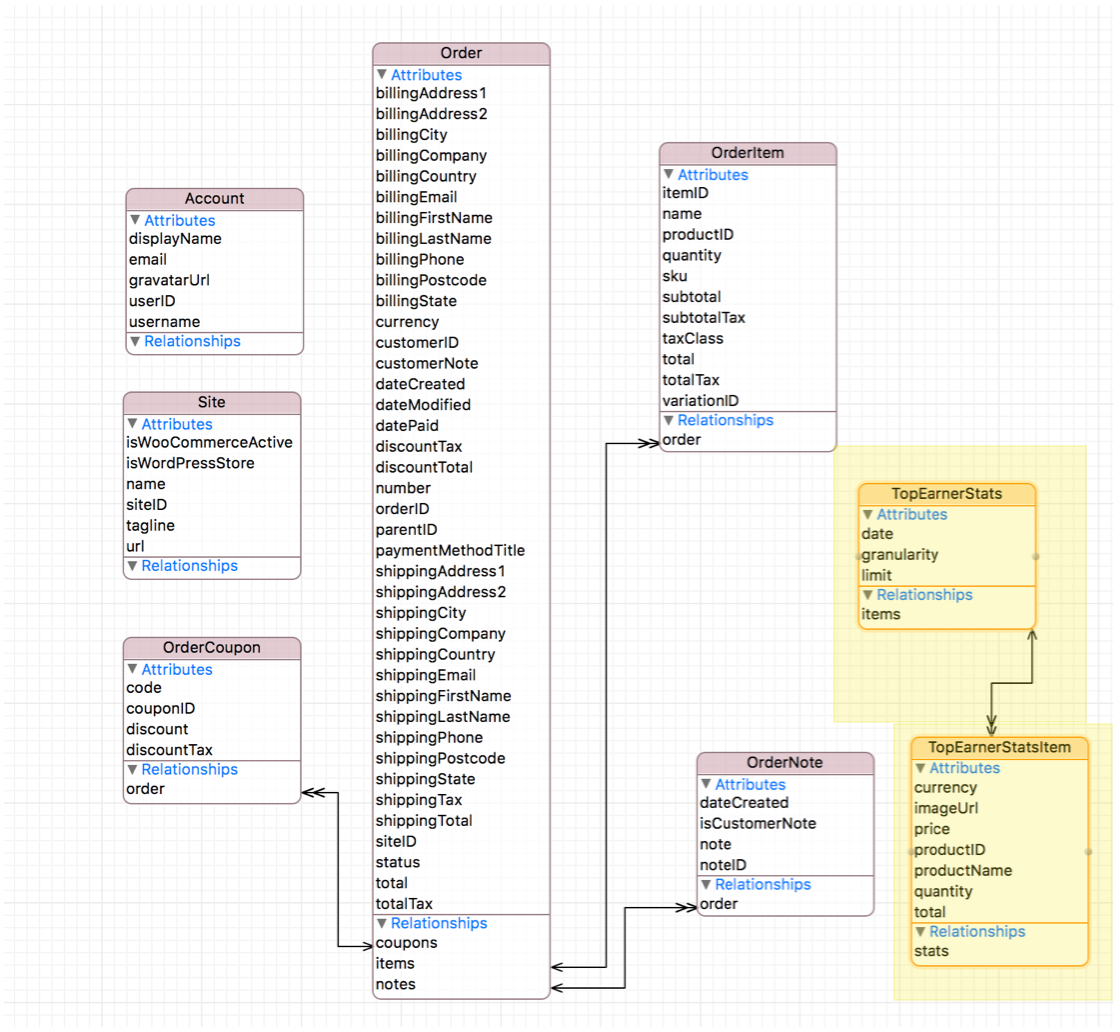Select the Order entity title bar

[x=461, y=53]
